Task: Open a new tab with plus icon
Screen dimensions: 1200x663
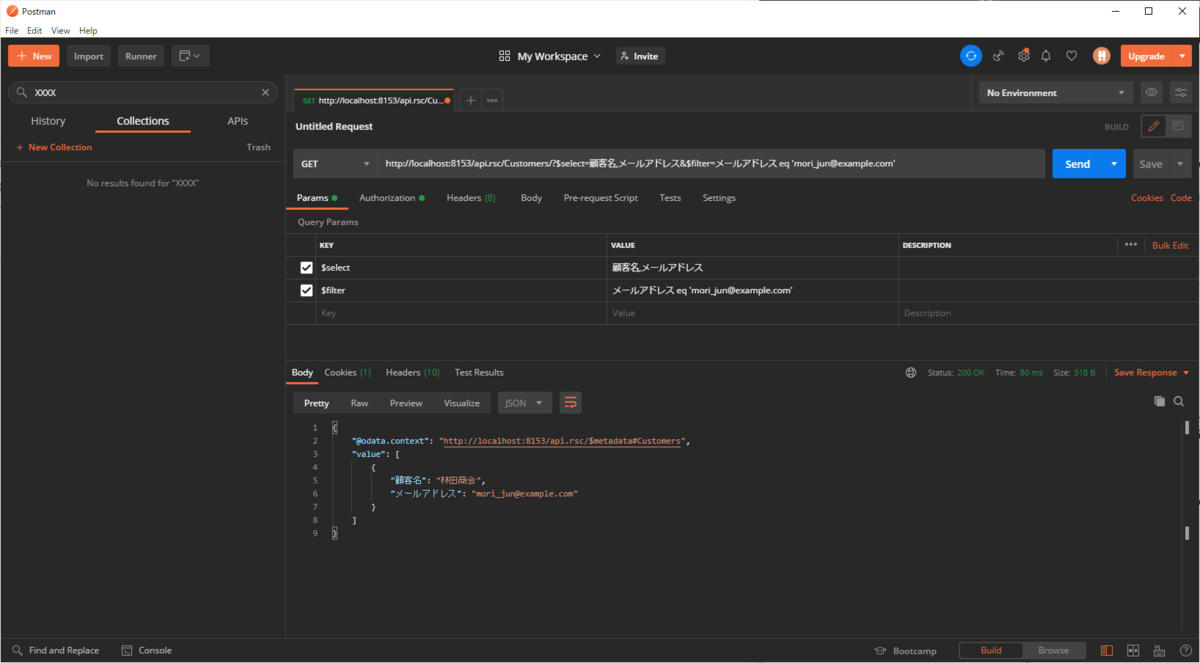Action: pos(470,100)
